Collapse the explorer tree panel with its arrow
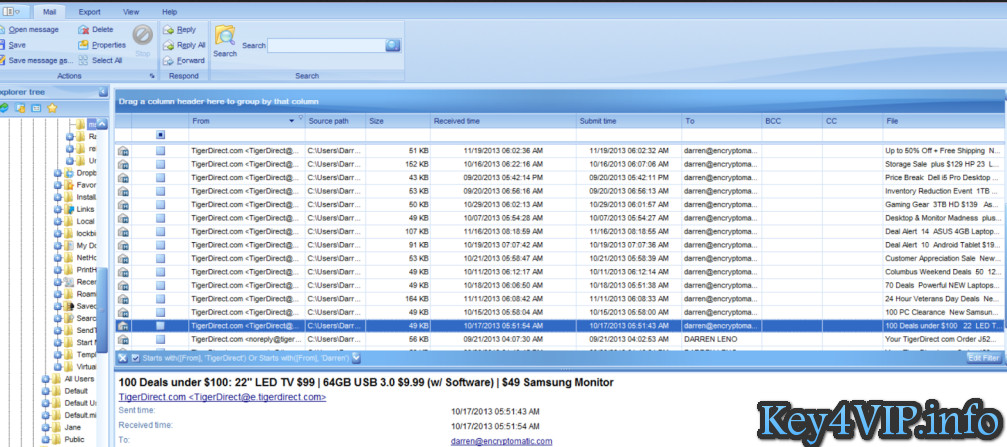This screenshot has height=447, width=1007. pyautogui.click(x=103, y=92)
